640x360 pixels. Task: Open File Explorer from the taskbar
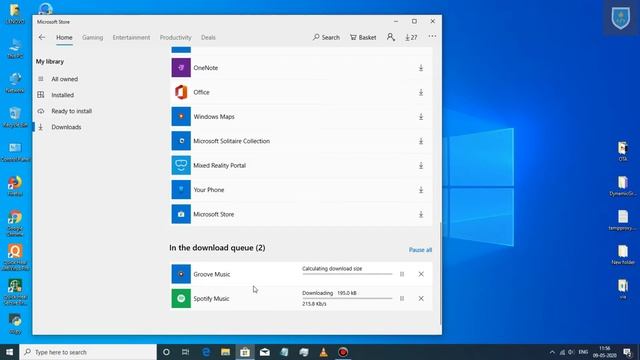pos(225,352)
